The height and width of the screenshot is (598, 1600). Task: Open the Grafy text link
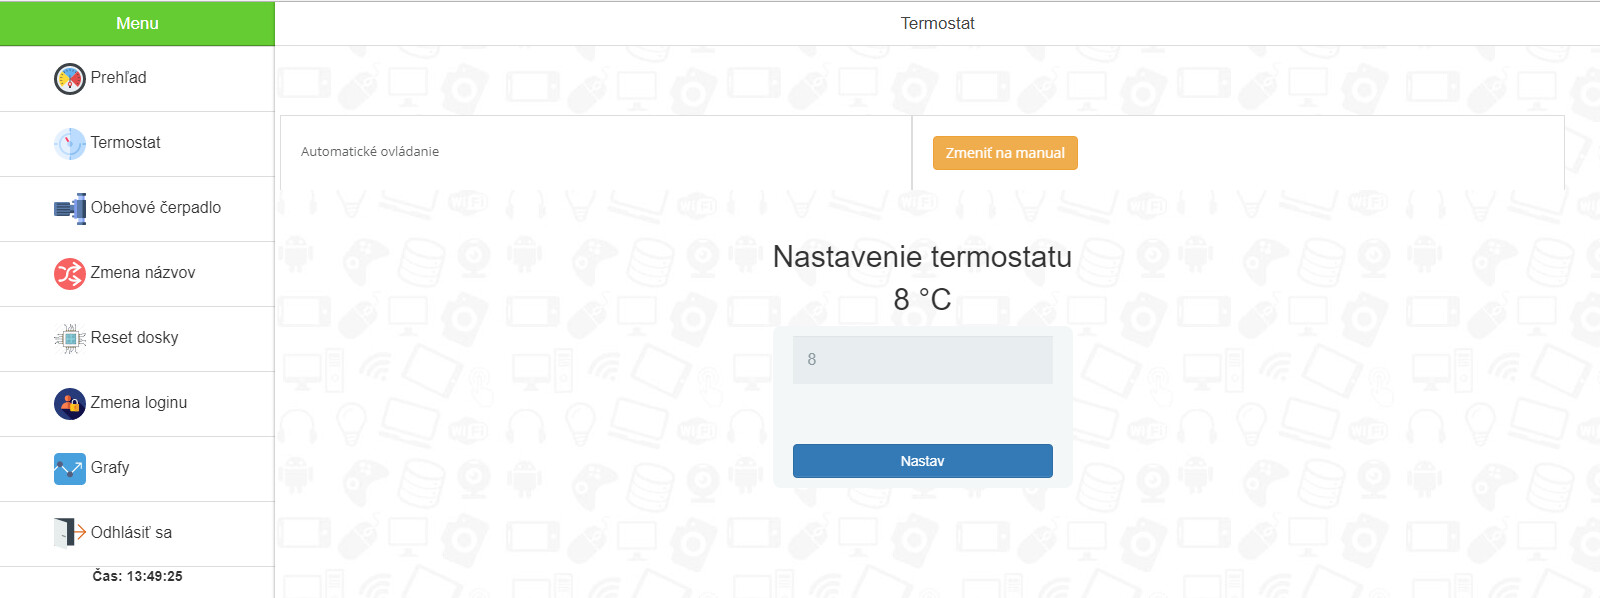[110, 468]
